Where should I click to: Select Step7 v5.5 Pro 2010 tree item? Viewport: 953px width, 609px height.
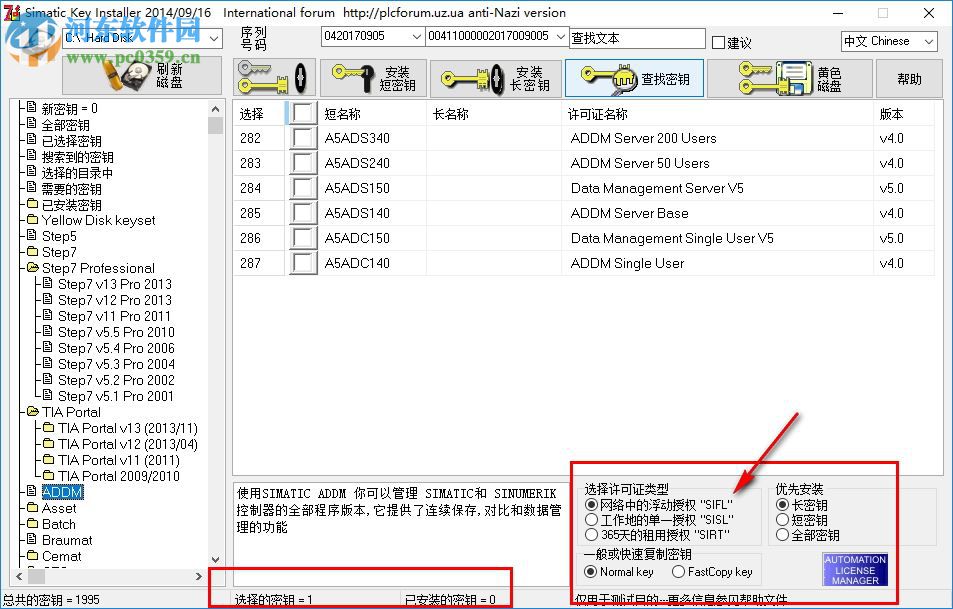pyautogui.click(x=116, y=332)
